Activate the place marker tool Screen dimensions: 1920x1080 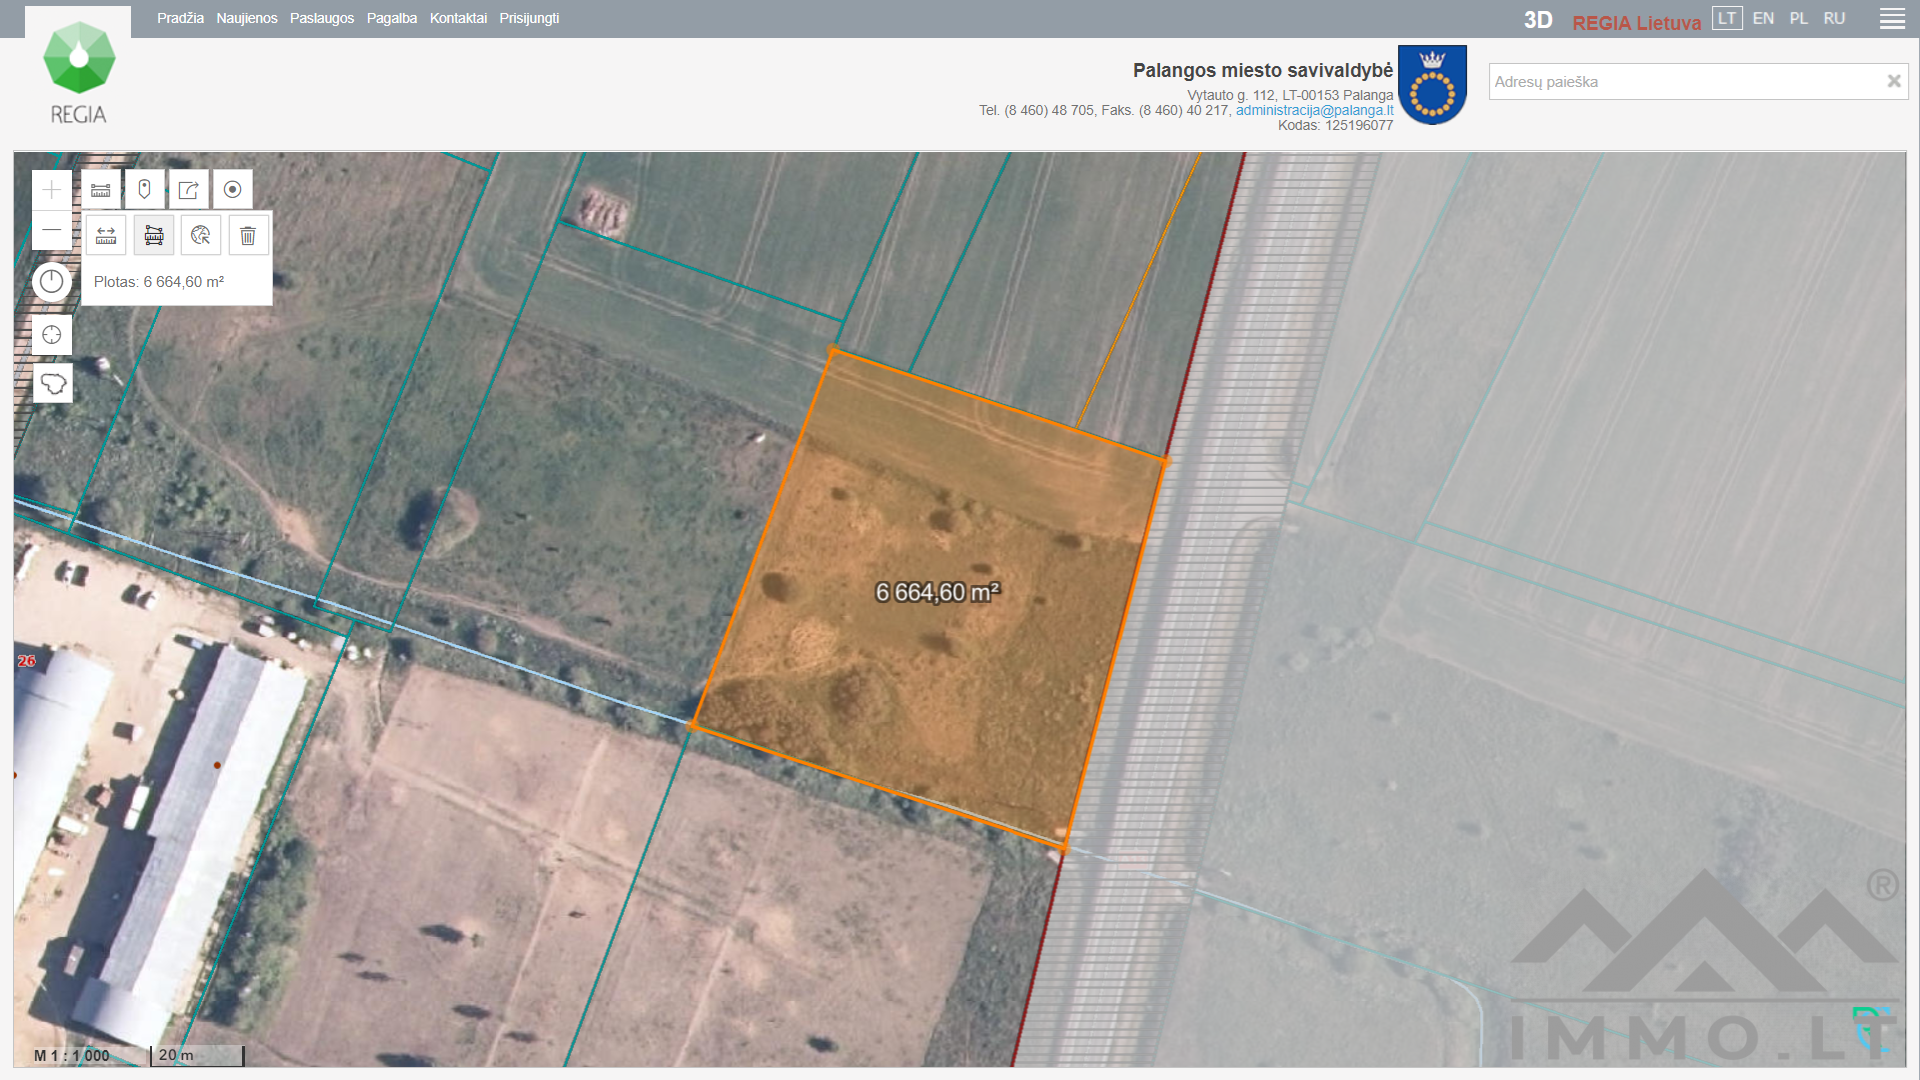(x=144, y=189)
